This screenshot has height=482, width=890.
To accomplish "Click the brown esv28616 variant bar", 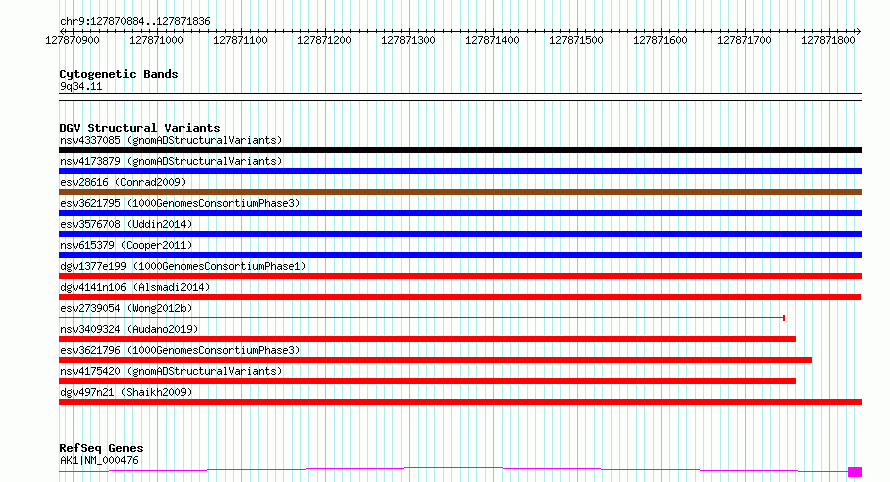I will [460, 192].
